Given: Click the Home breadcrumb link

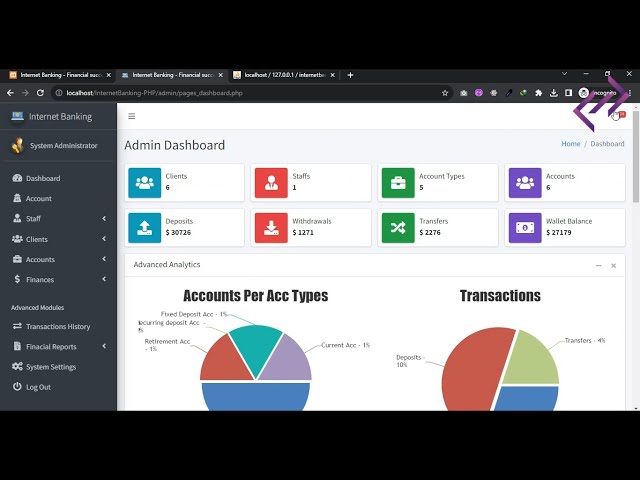Looking at the screenshot, I should 571,144.
